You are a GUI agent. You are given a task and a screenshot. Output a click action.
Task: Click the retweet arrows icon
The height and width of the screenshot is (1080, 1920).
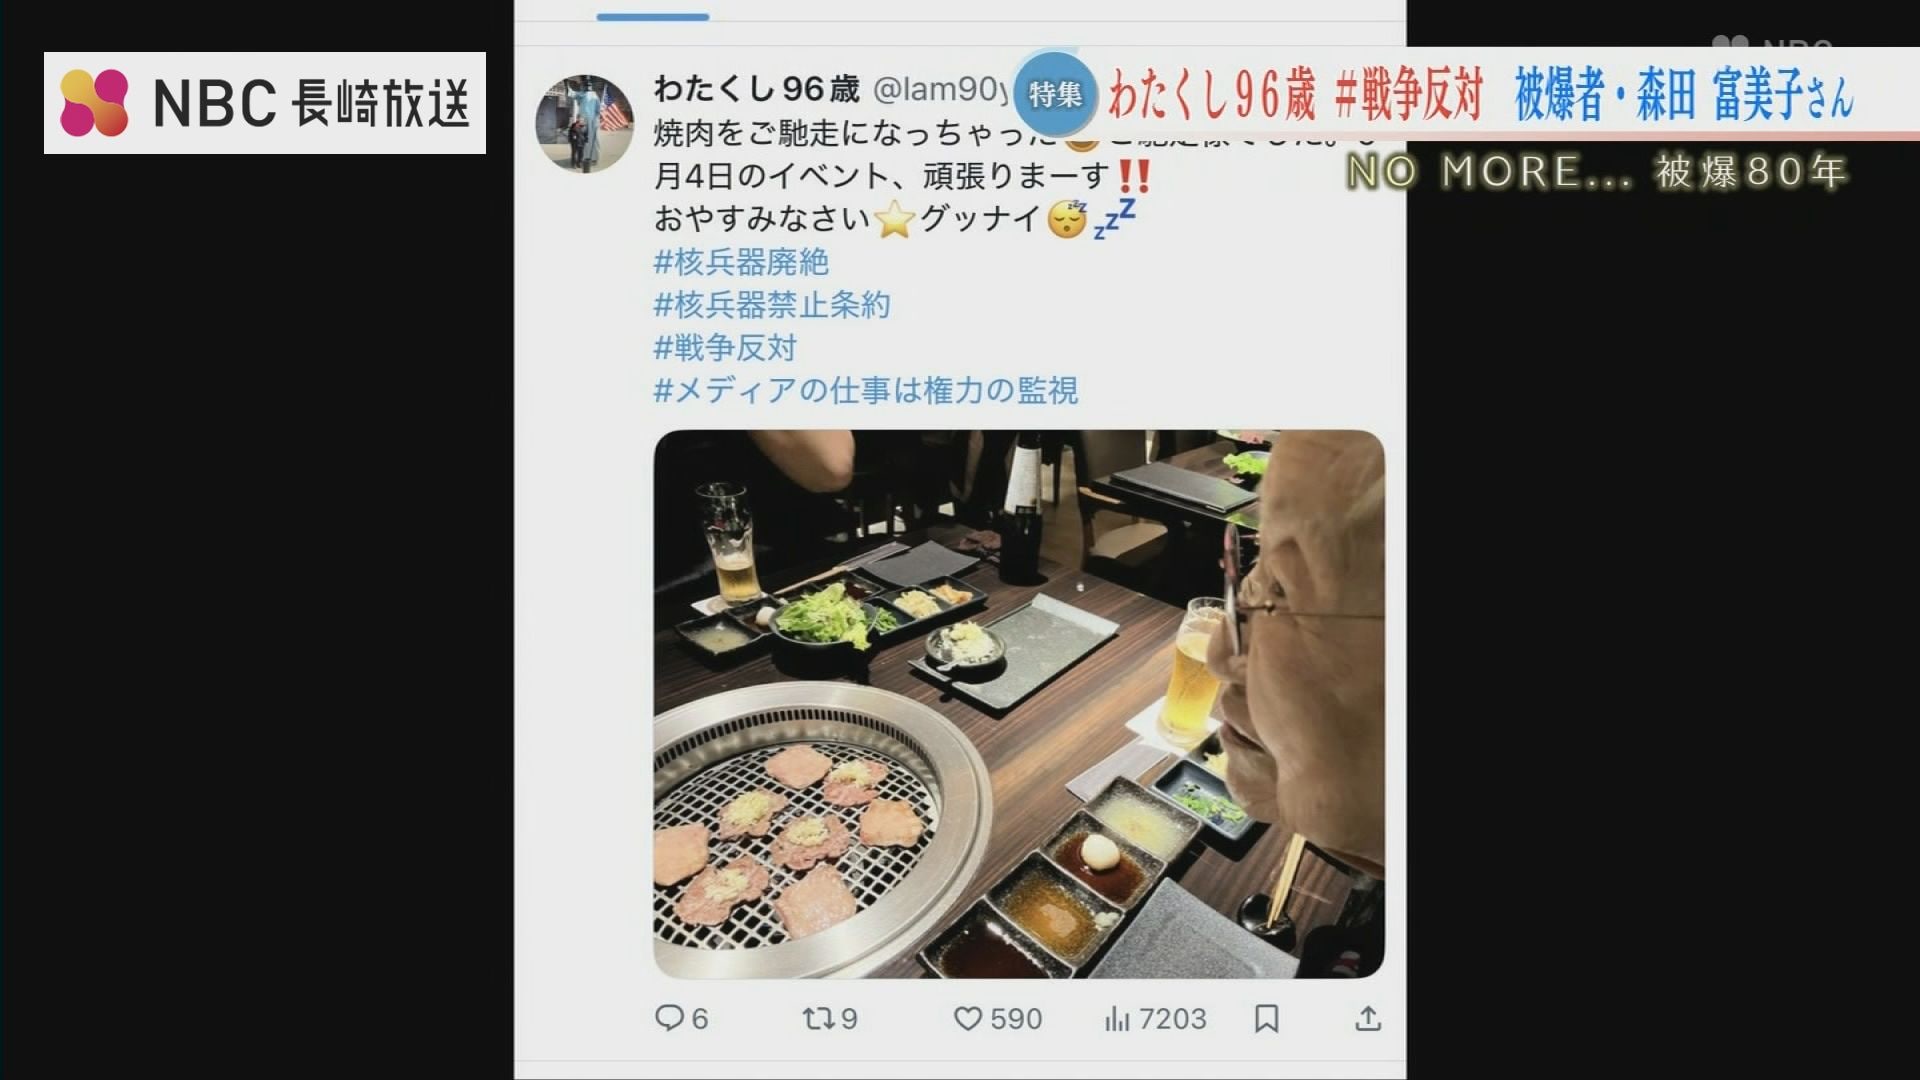(817, 1018)
